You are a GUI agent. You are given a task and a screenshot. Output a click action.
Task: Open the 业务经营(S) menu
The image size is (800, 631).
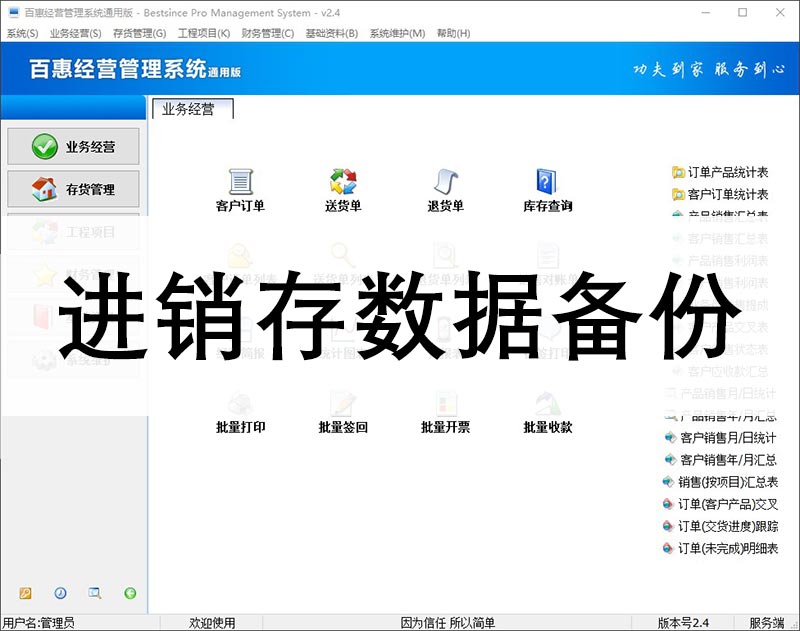[76, 33]
